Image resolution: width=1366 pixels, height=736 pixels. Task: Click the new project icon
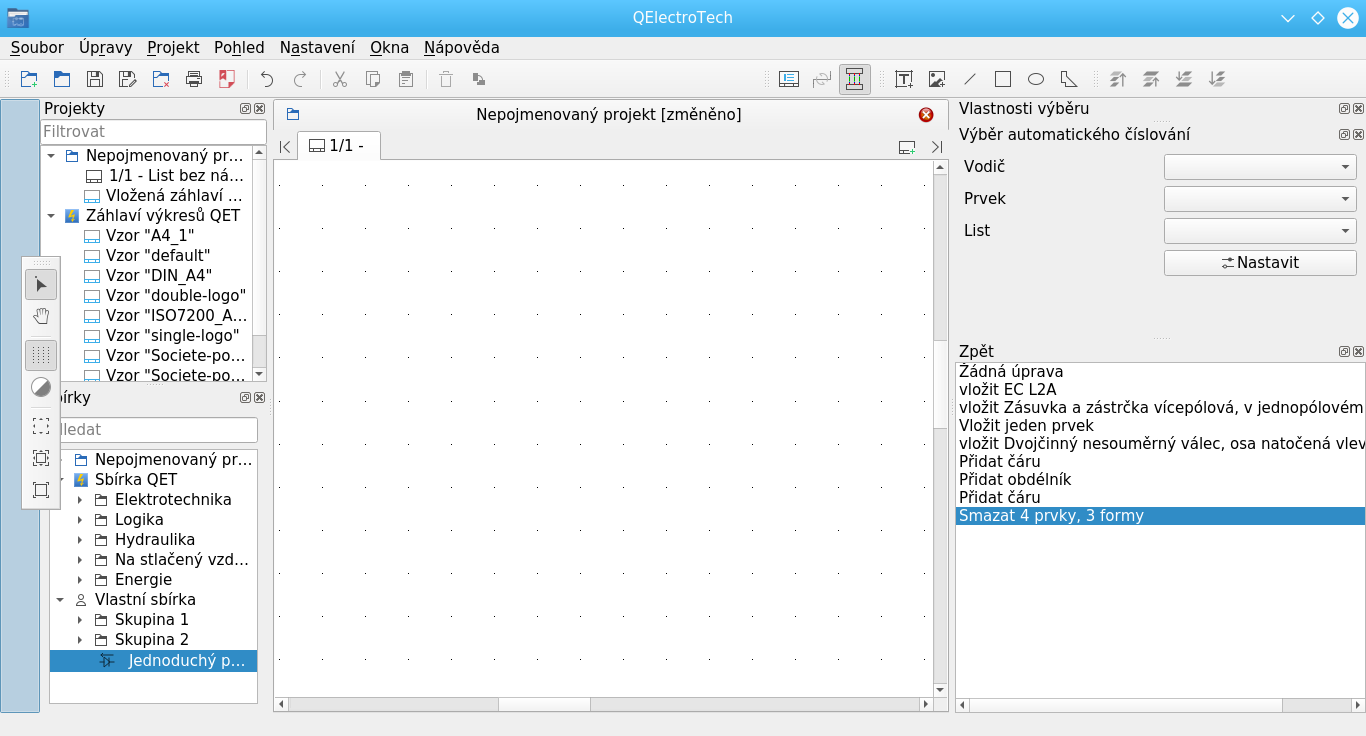pos(29,79)
